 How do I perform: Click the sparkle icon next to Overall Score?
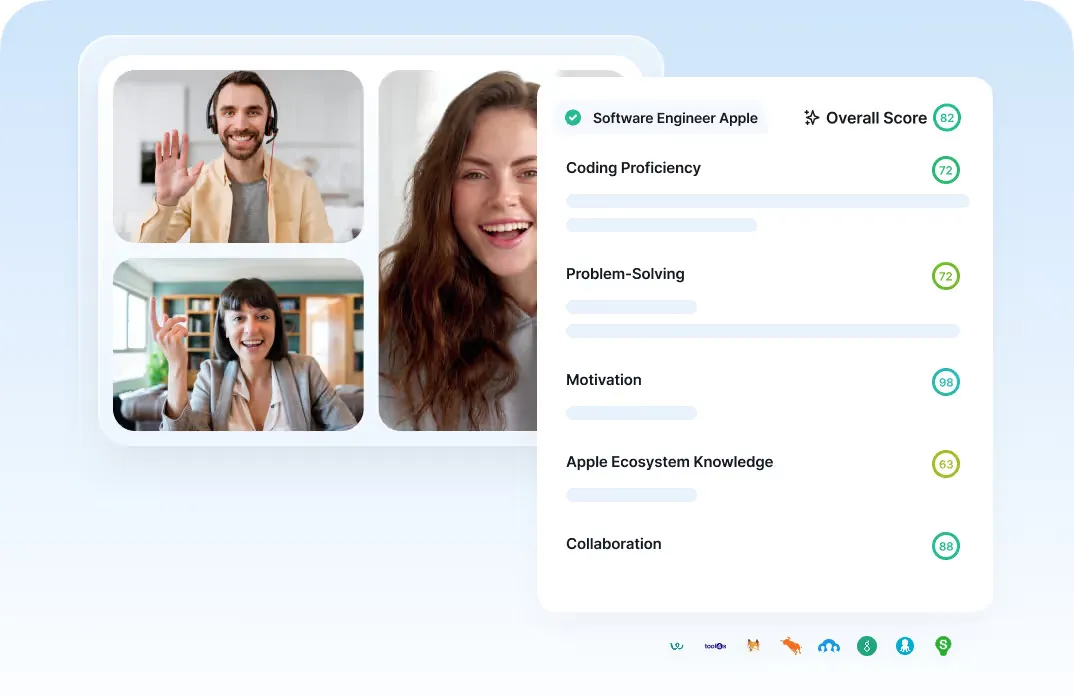click(811, 118)
